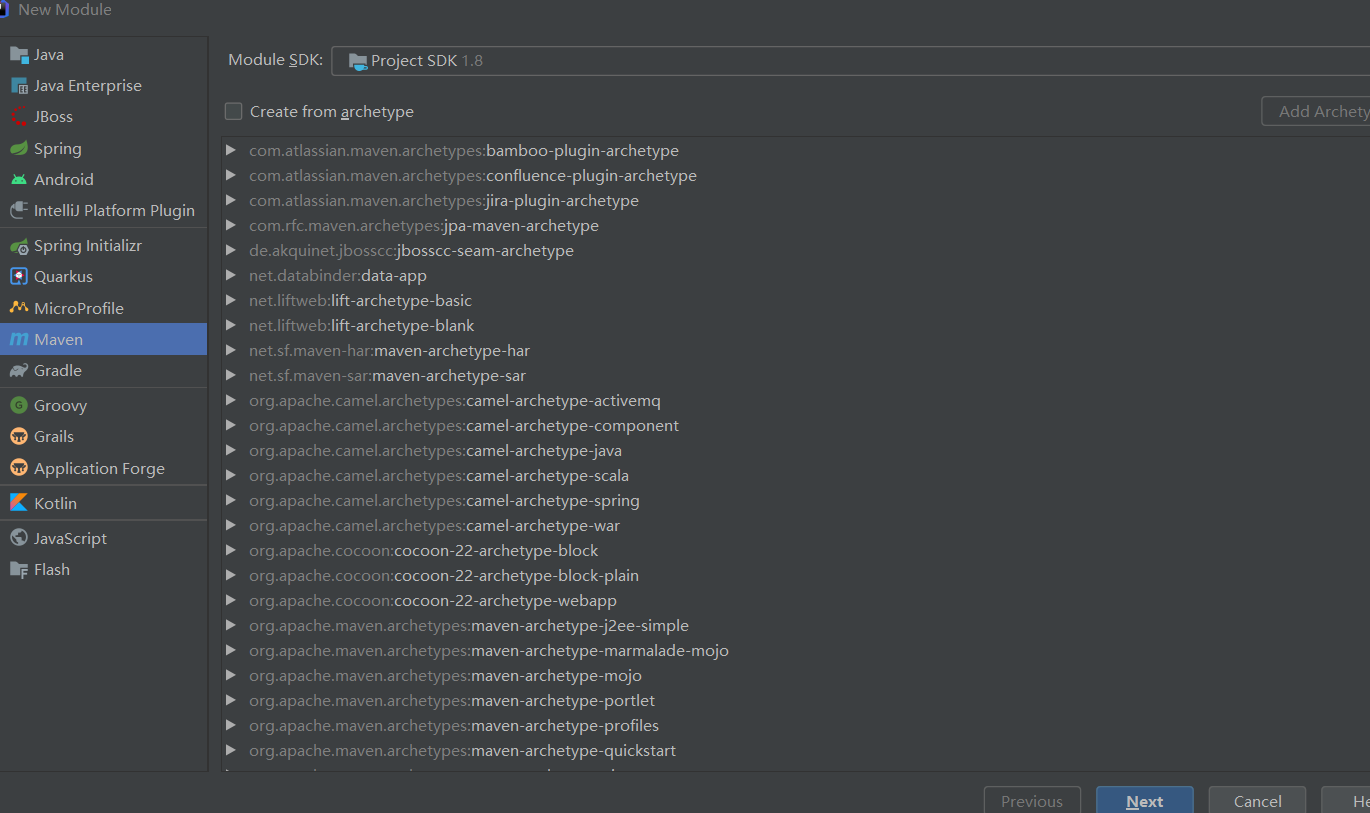The height and width of the screenshot is (813, 1370).
Task: Click the Maven 'm' icon
Action: click(18, 340)
